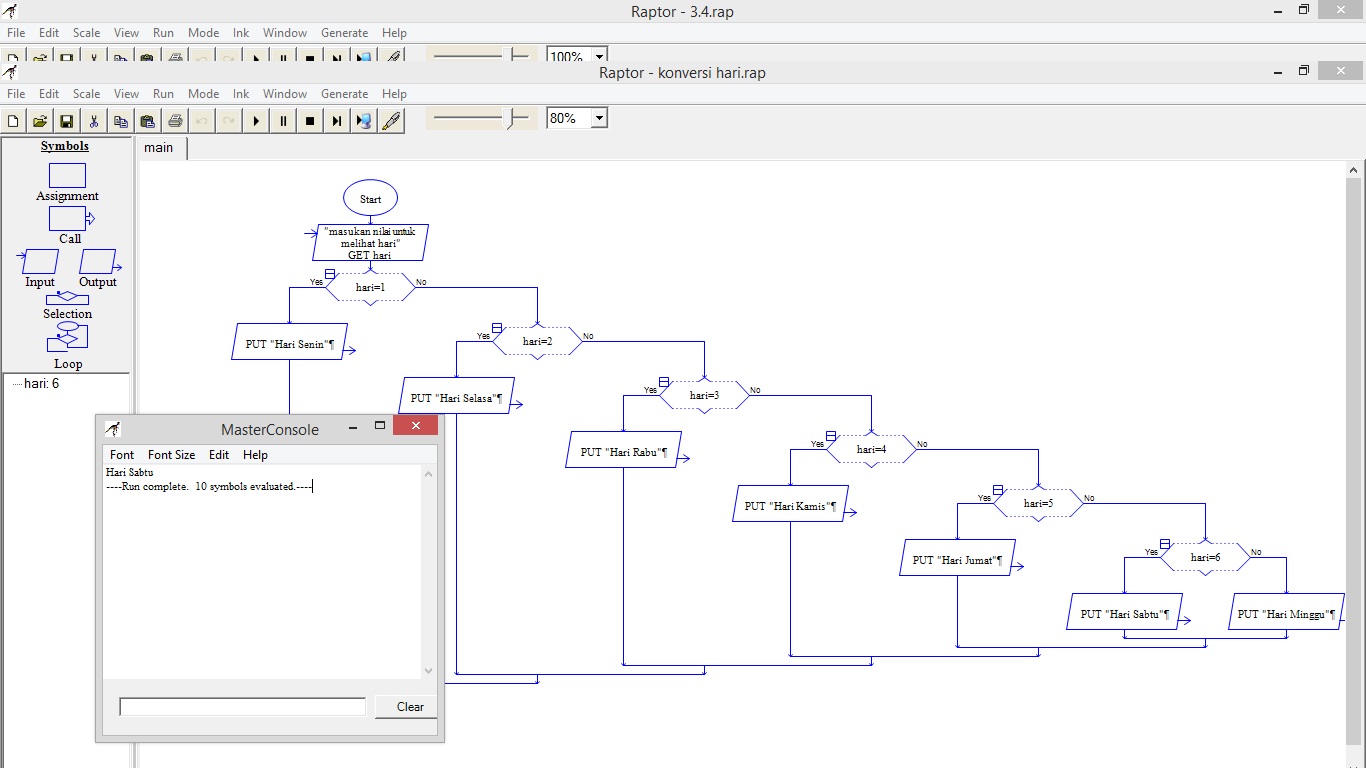Open 100% zoom dropdown in 3.4.rap window
Image resolution: width=1366 pixels, height=768 pixels.
point(599,57)
